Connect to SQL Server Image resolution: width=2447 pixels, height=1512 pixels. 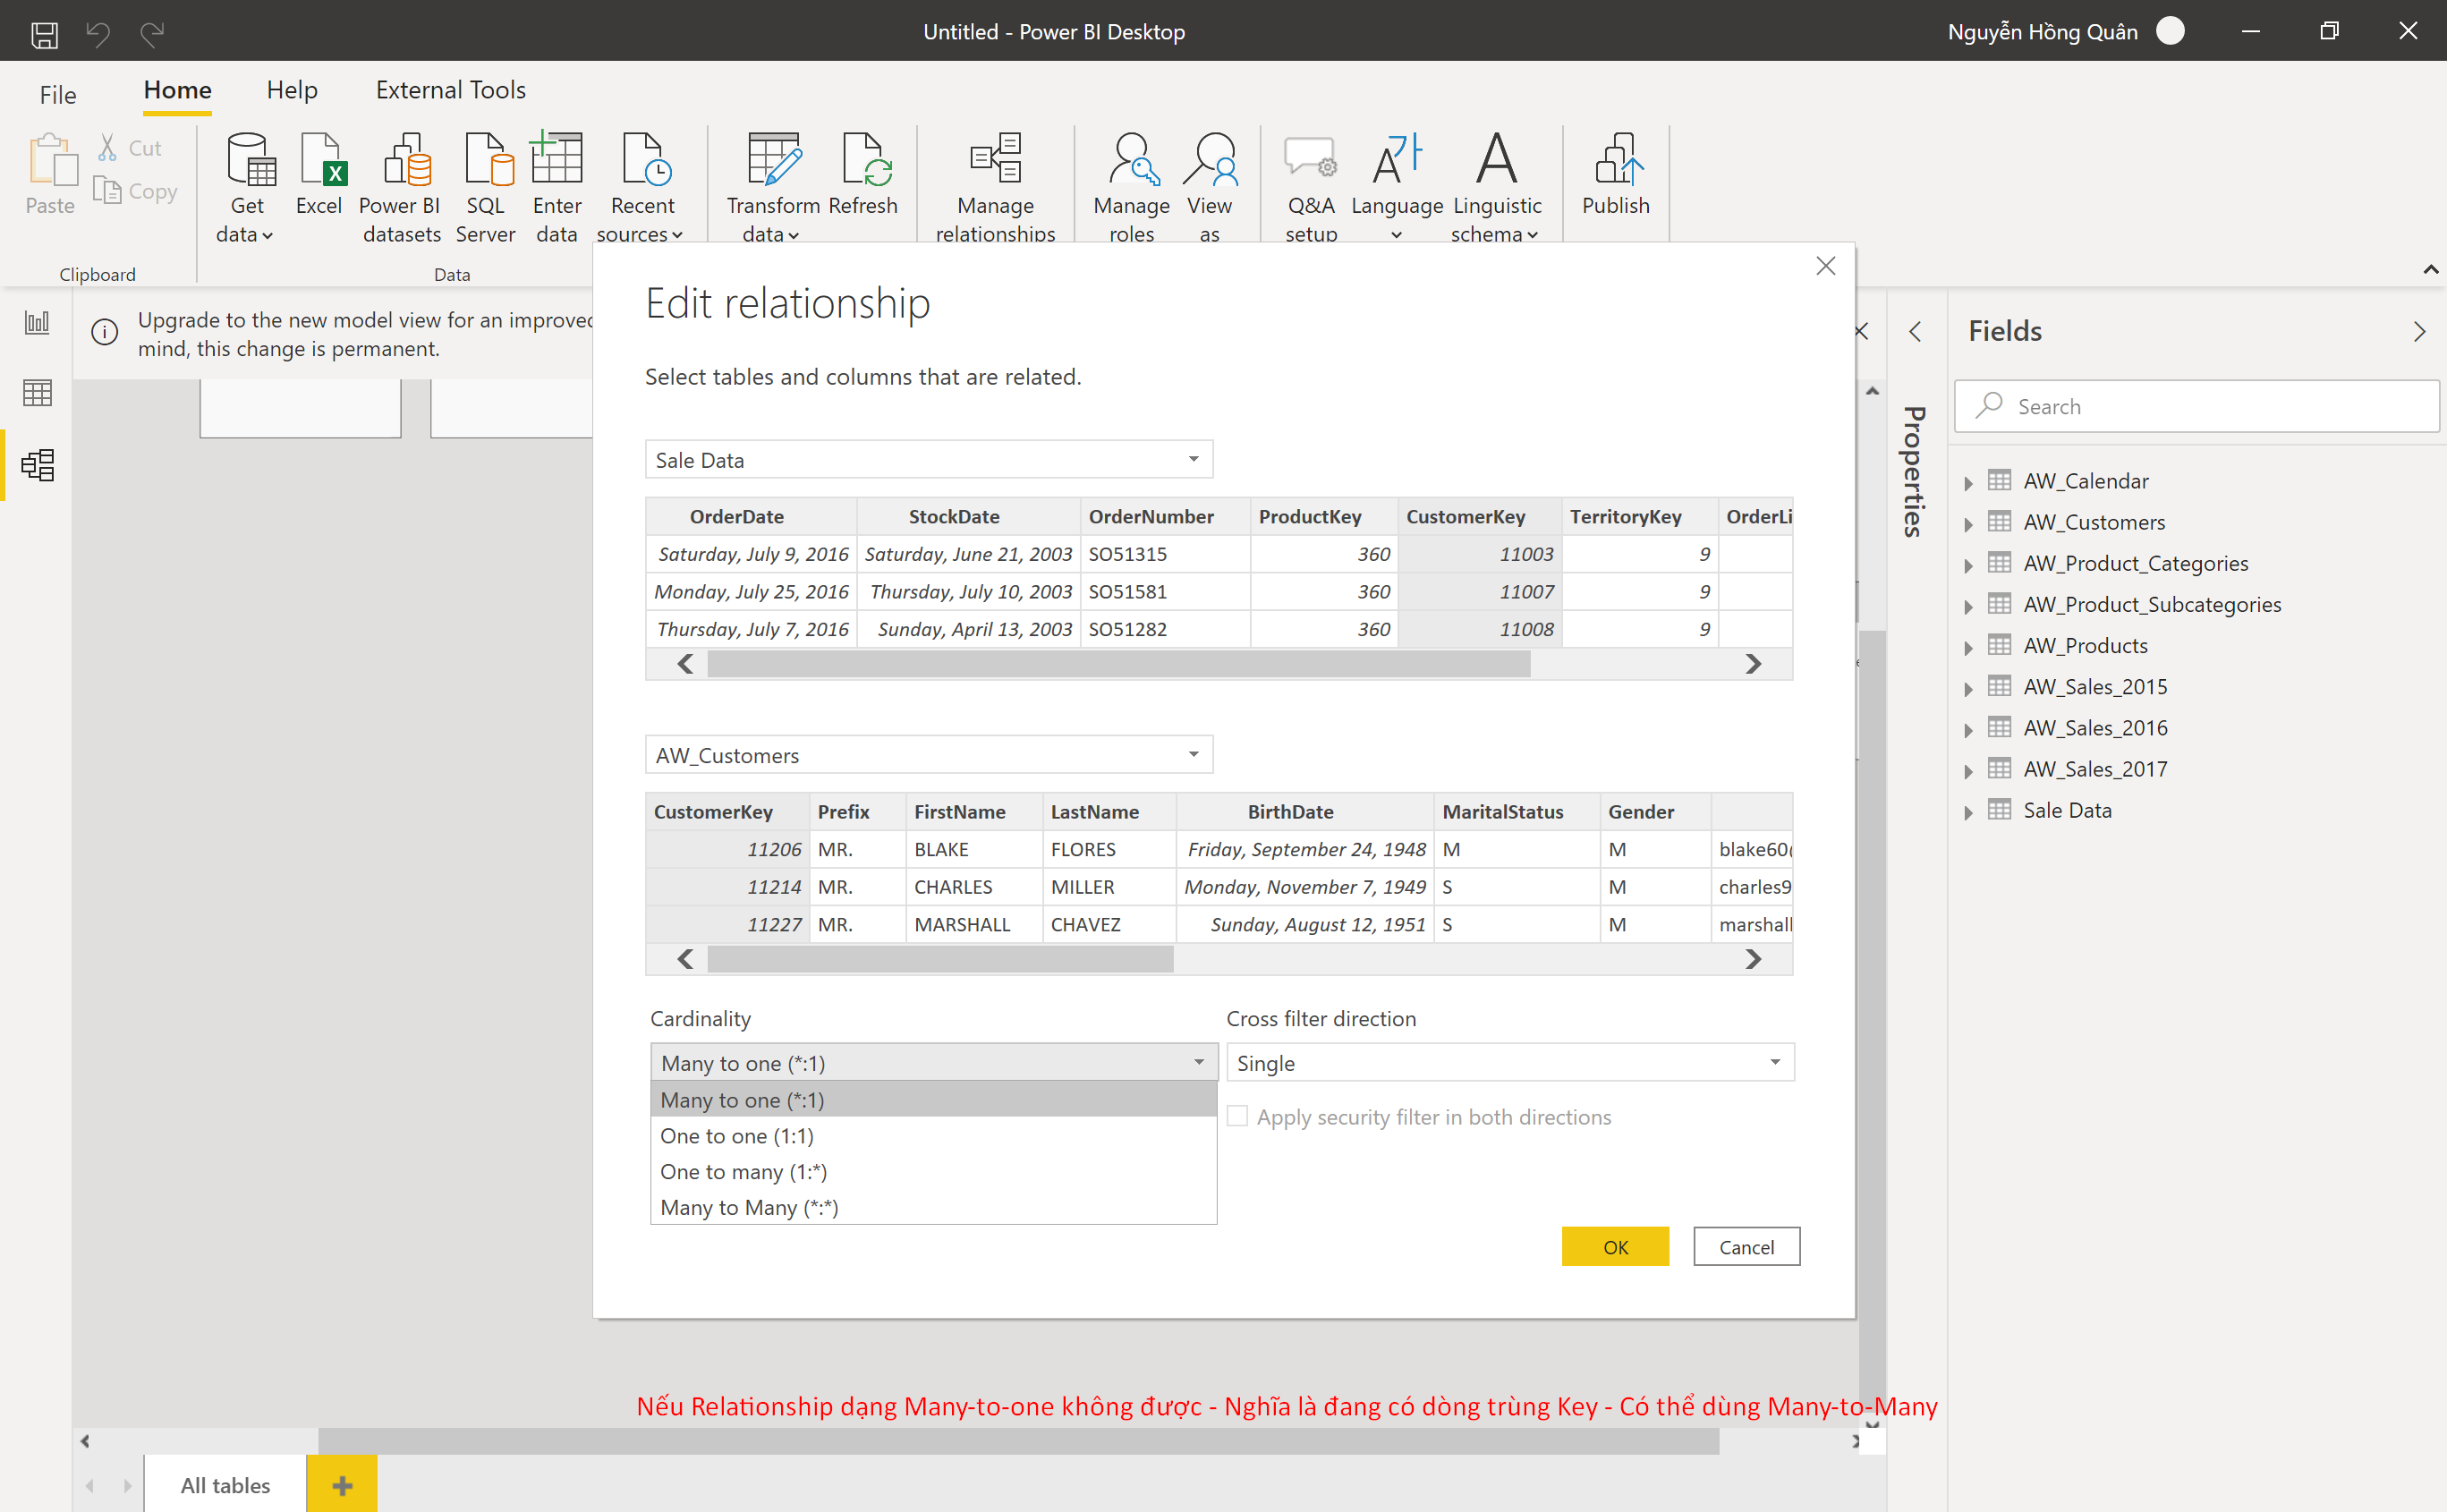(486, 188)
